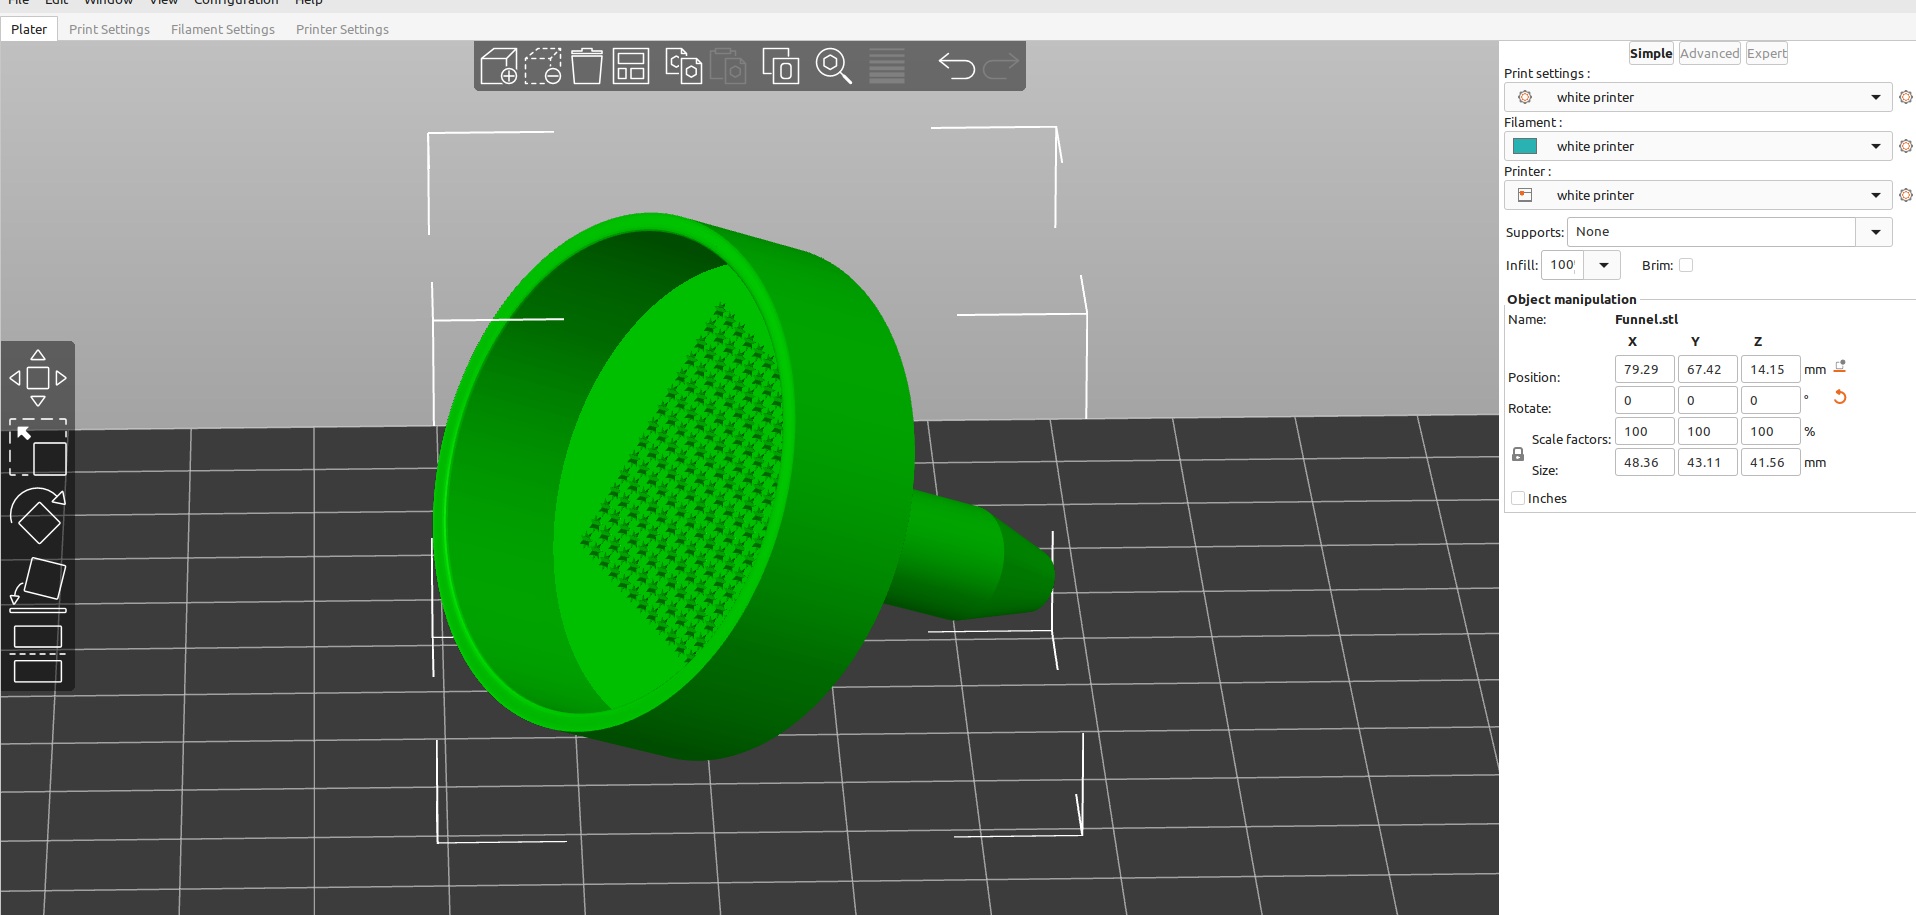Click the greyed-out Paste clipboard icon
This screenshot has height=915, width=1916.
(728, 66)
